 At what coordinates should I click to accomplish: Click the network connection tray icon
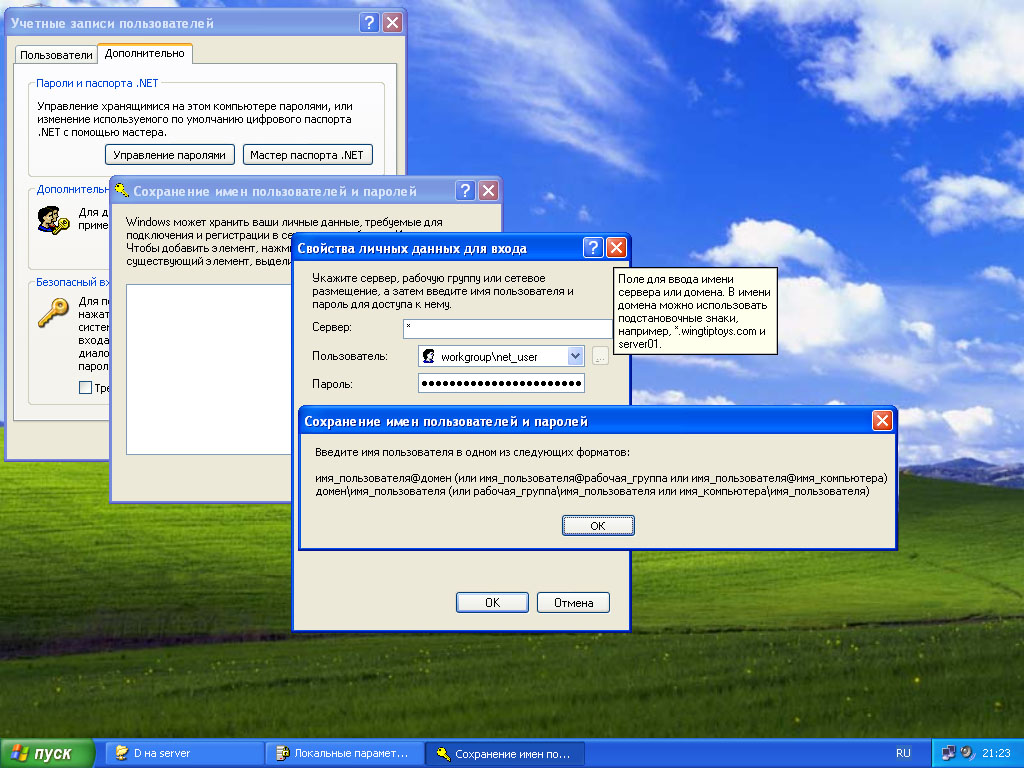coord(948,753)
